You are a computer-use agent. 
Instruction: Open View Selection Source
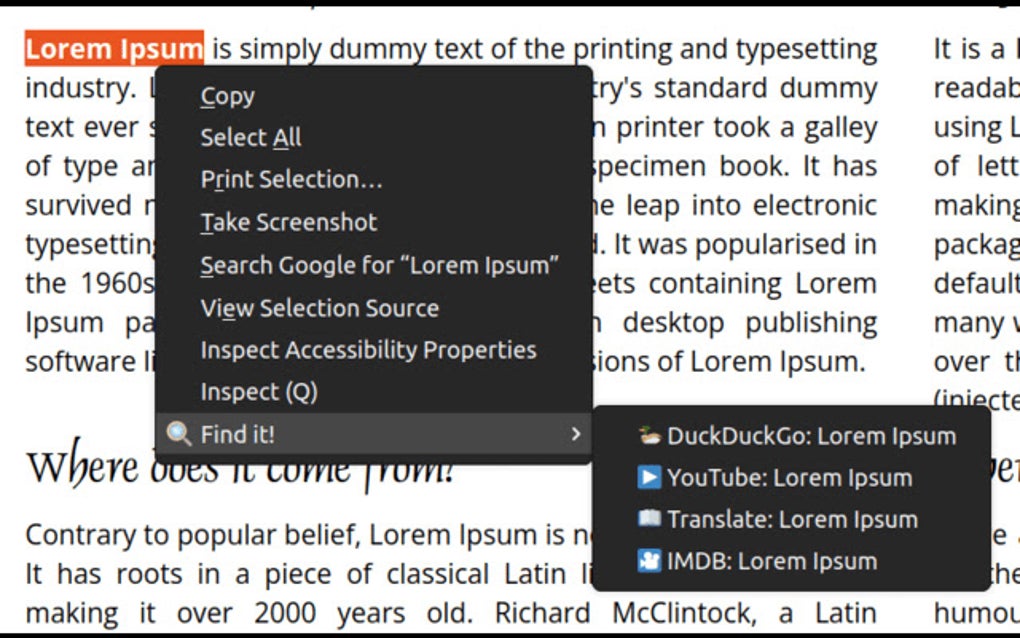[373, 308]
